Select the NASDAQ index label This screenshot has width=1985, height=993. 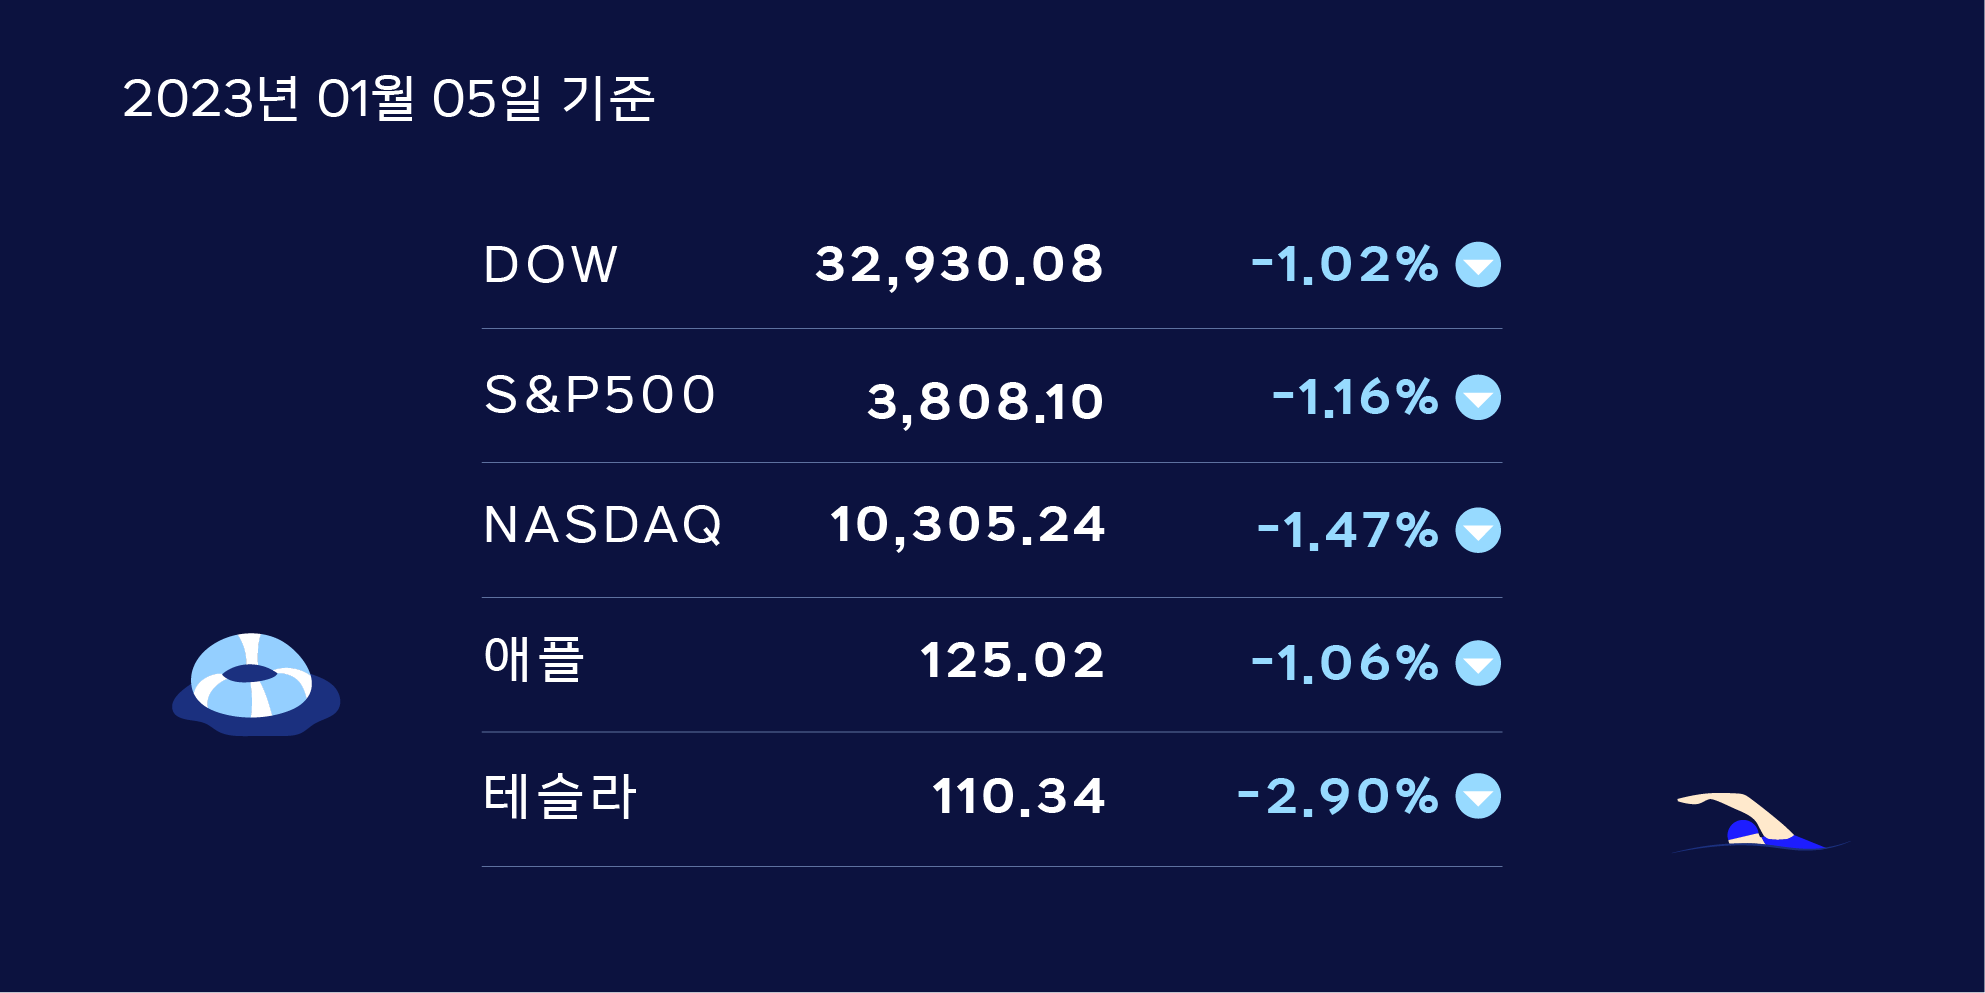click(603, 525)
